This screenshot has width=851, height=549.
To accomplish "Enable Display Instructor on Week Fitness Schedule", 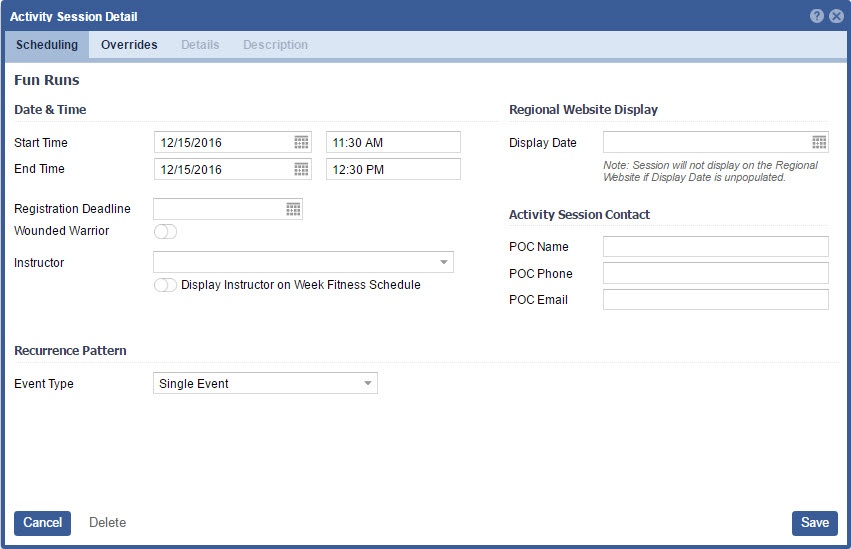I will 165,285.
